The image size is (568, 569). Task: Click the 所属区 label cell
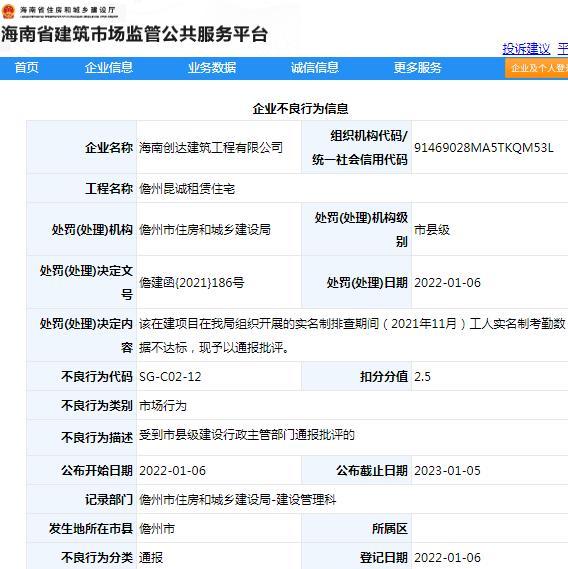coord(356,529)
